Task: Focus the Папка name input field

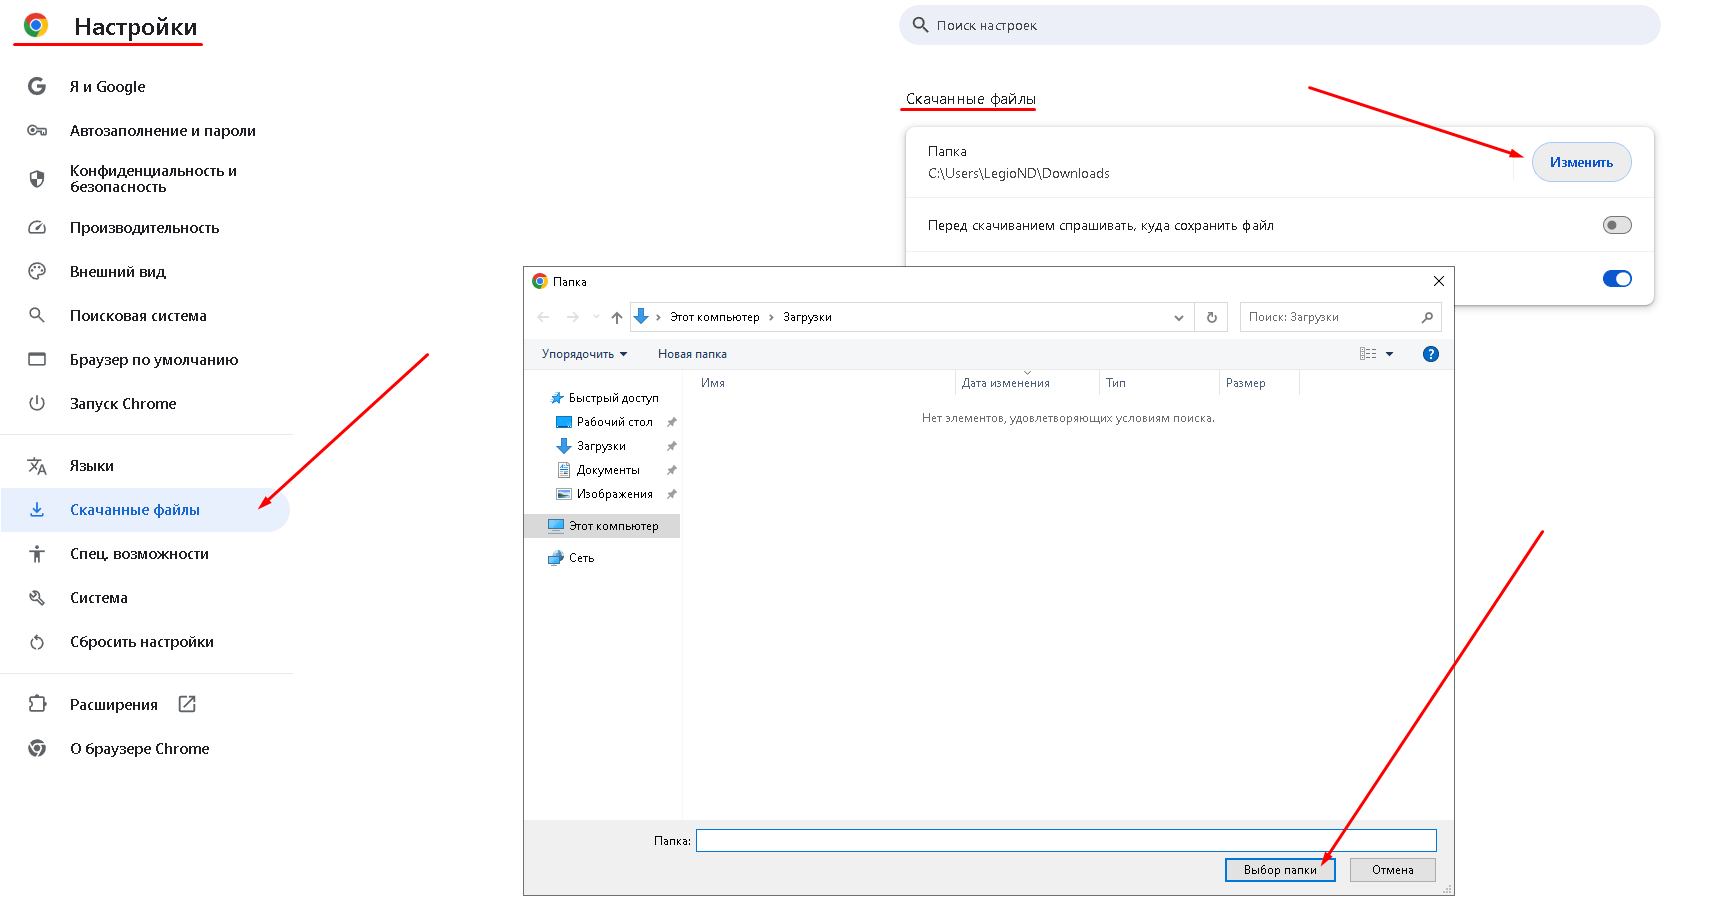Action: (x=1066, y=840)
